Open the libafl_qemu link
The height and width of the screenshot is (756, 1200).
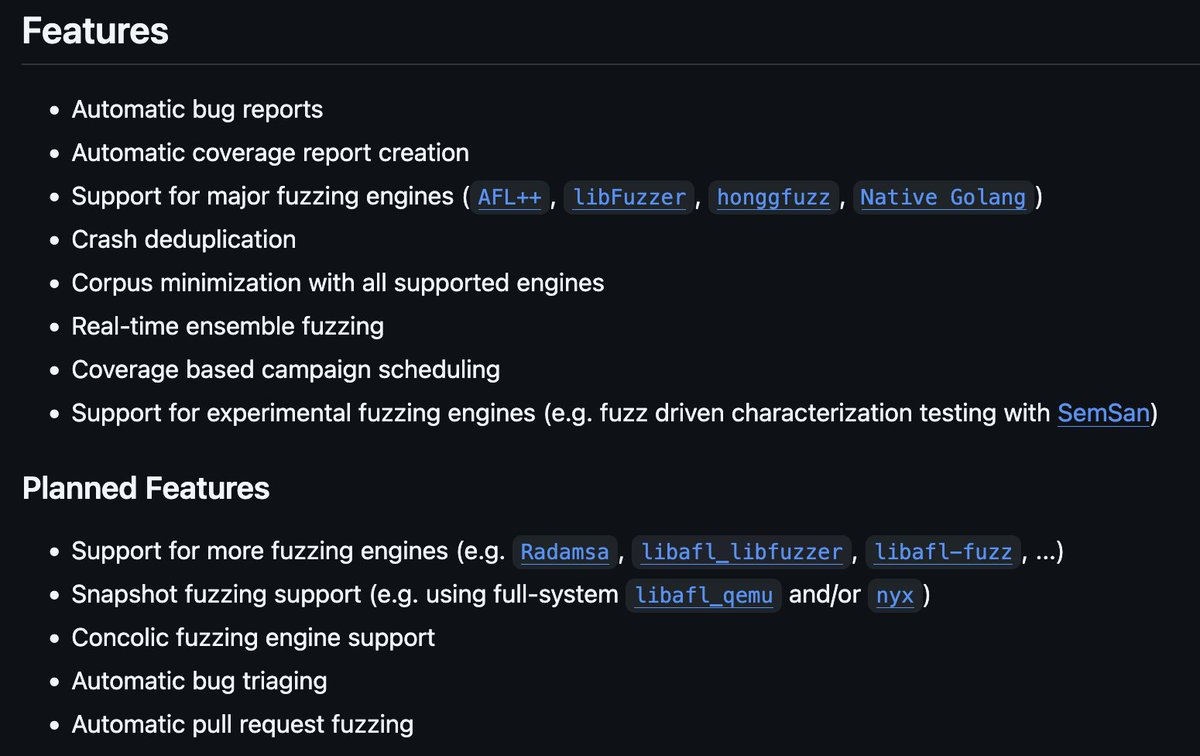click(703, 595)
